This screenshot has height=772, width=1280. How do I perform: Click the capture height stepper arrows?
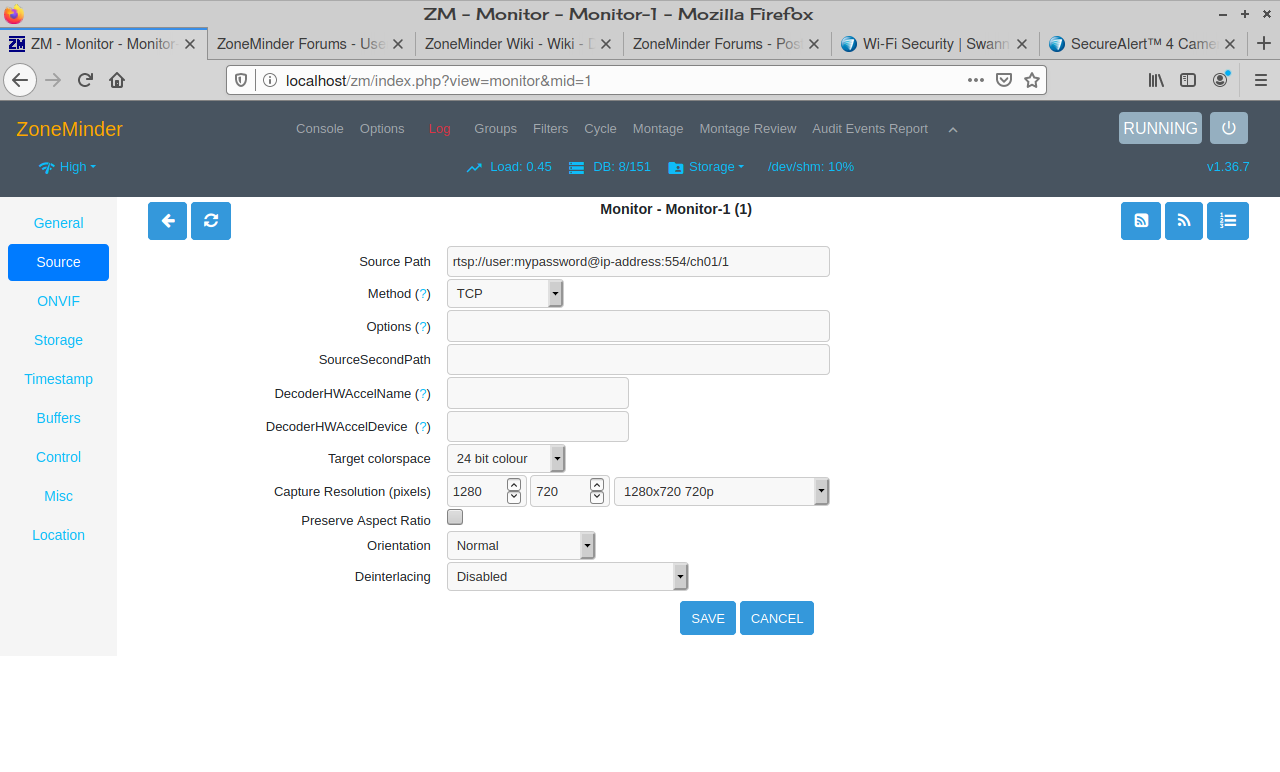tap(597, 491)
